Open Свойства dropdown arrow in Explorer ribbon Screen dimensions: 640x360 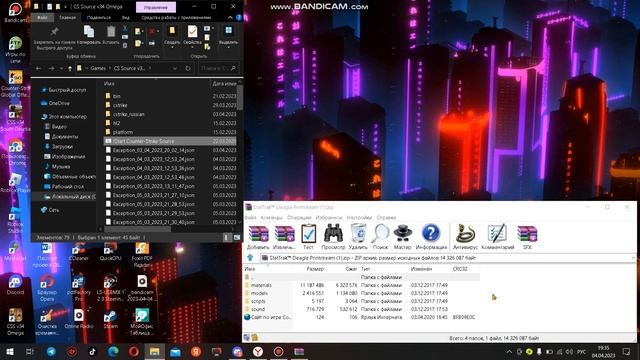192,47
